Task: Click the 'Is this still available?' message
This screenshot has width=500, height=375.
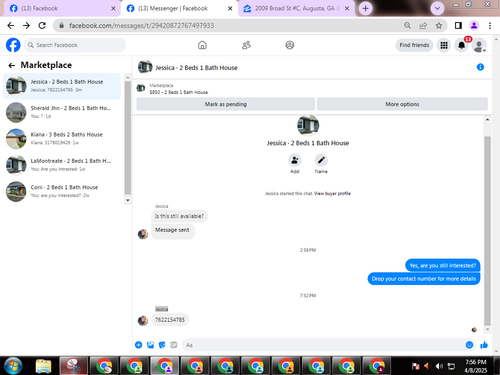Action: (179, 216)
